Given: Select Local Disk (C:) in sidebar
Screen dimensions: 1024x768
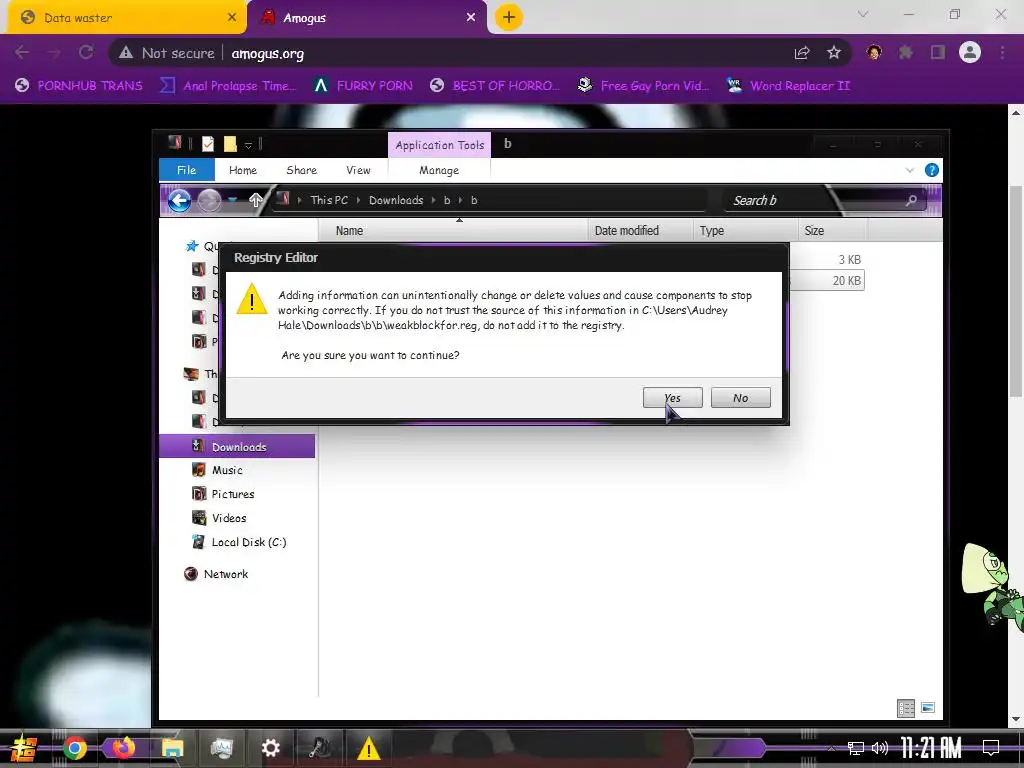Looking at the screenshot, I should [249, 542].
